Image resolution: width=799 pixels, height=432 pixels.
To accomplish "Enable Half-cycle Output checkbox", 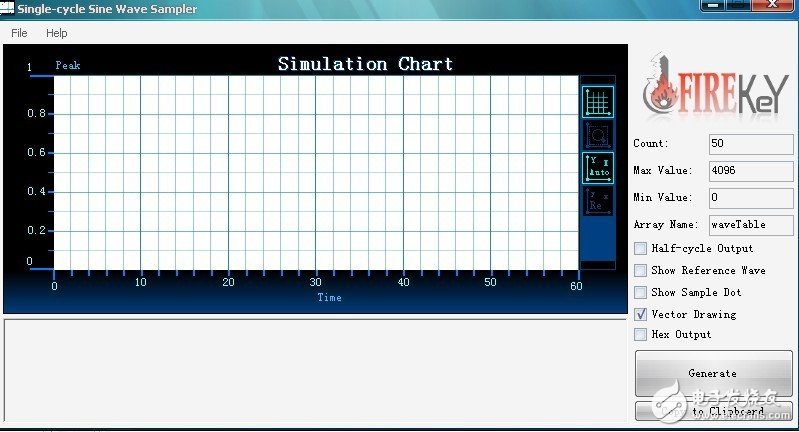I will coord(640,248).
